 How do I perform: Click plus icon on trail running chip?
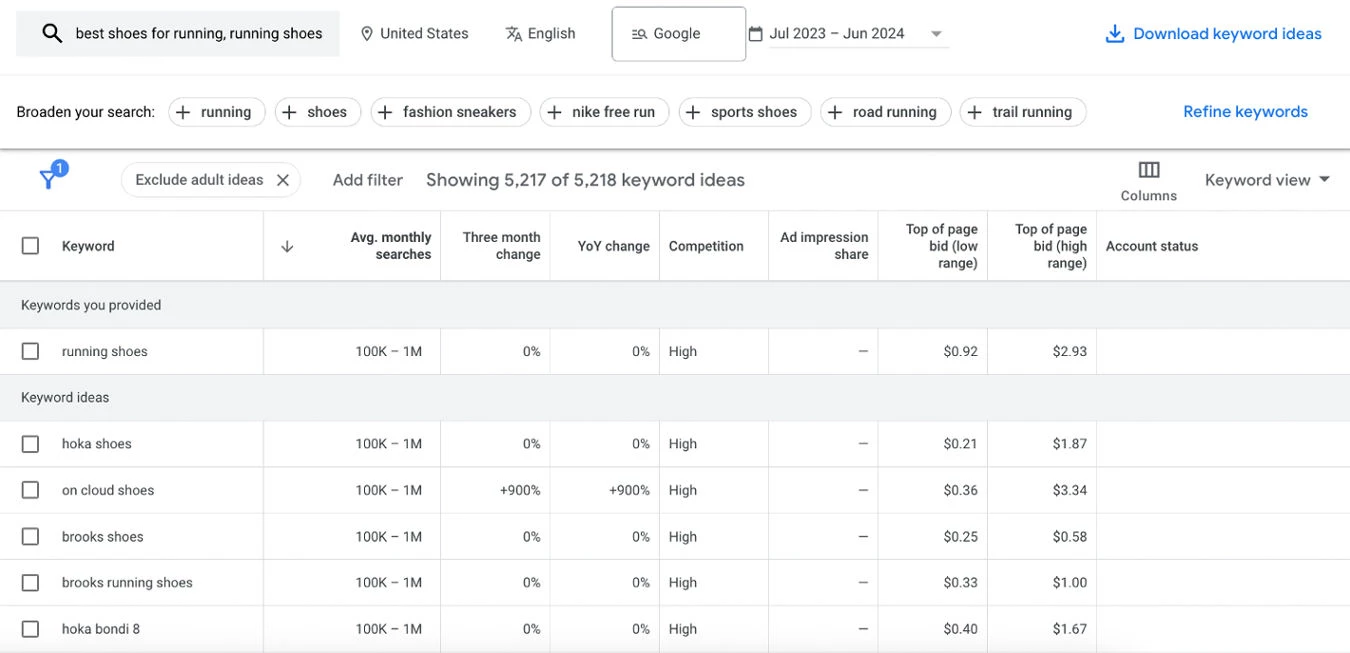(x=974, y=112)
